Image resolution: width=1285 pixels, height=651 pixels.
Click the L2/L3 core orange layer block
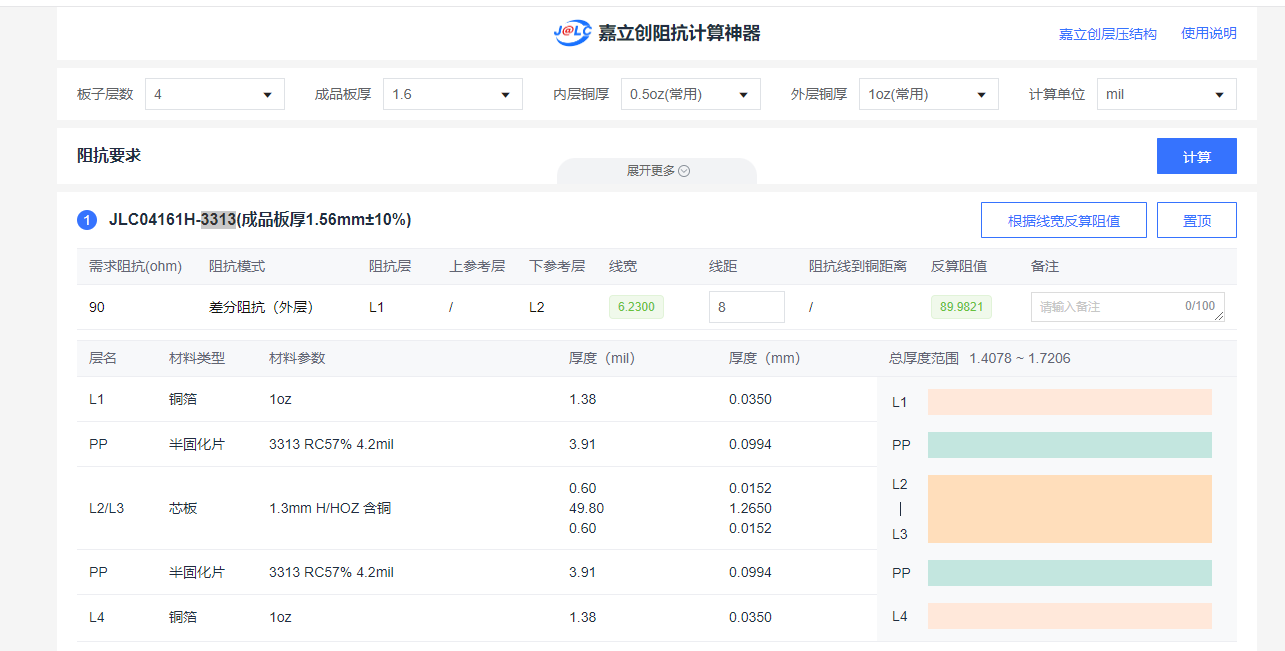click(x=1070, y=509)
